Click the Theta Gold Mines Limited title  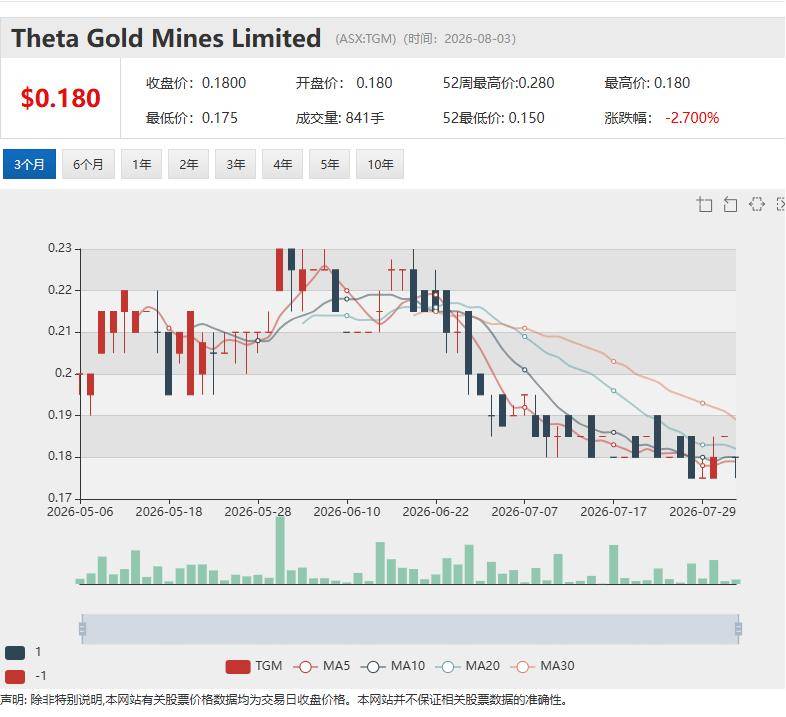click(x=166, y=38)
